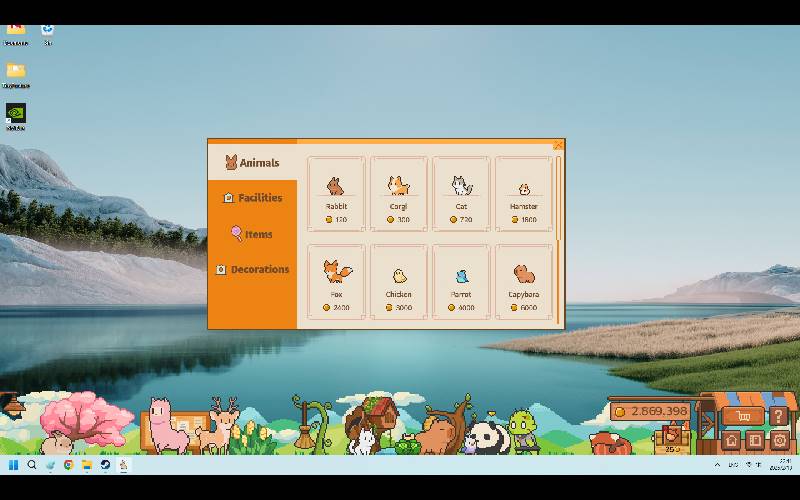The image size is (800, 500).
Task: Open the gear settings icon
Action: point(779,440)
